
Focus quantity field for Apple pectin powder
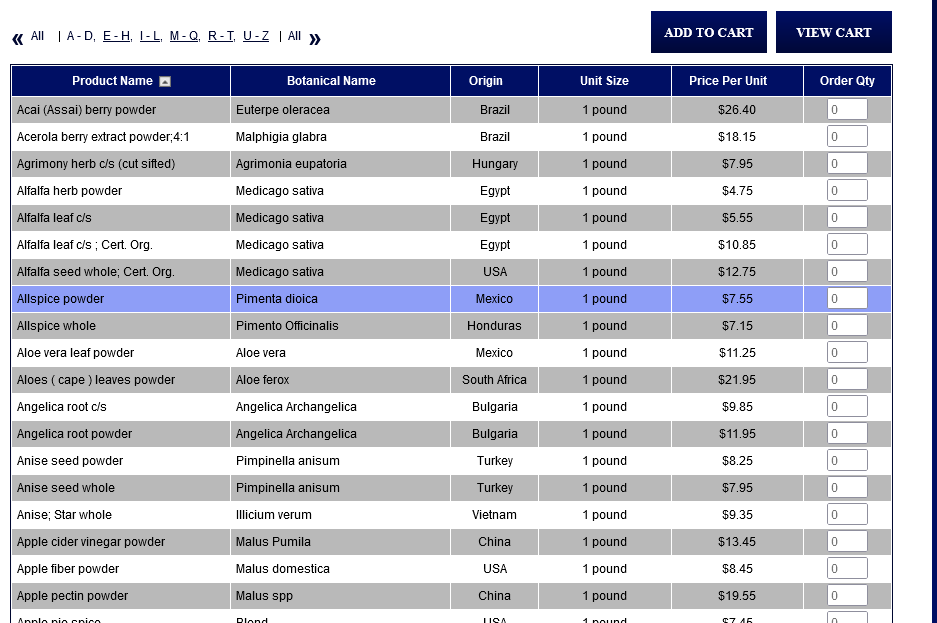(x=847, y=595)
